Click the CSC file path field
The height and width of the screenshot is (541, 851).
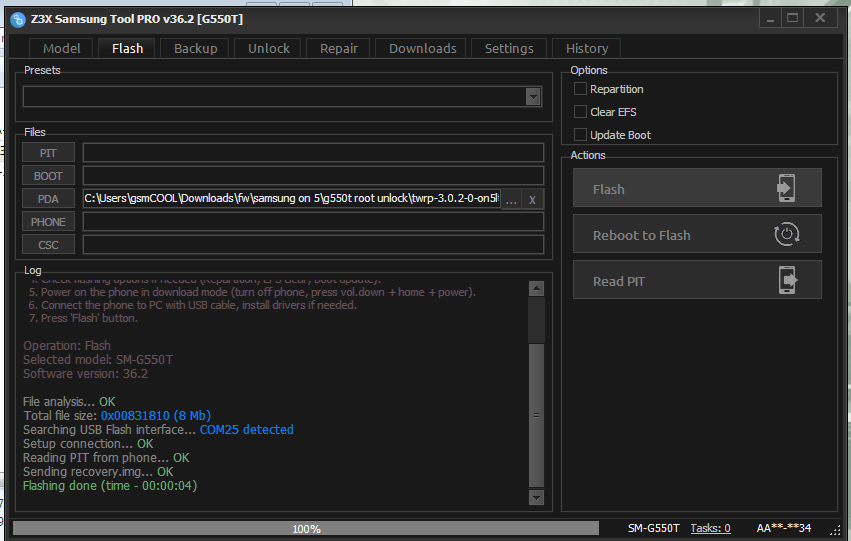point(313,245)
